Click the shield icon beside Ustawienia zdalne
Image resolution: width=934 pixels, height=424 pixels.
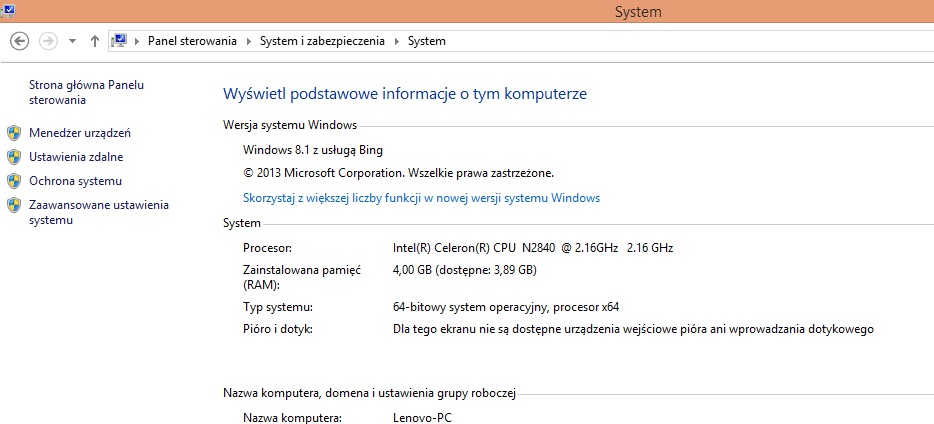coord(14,157)
